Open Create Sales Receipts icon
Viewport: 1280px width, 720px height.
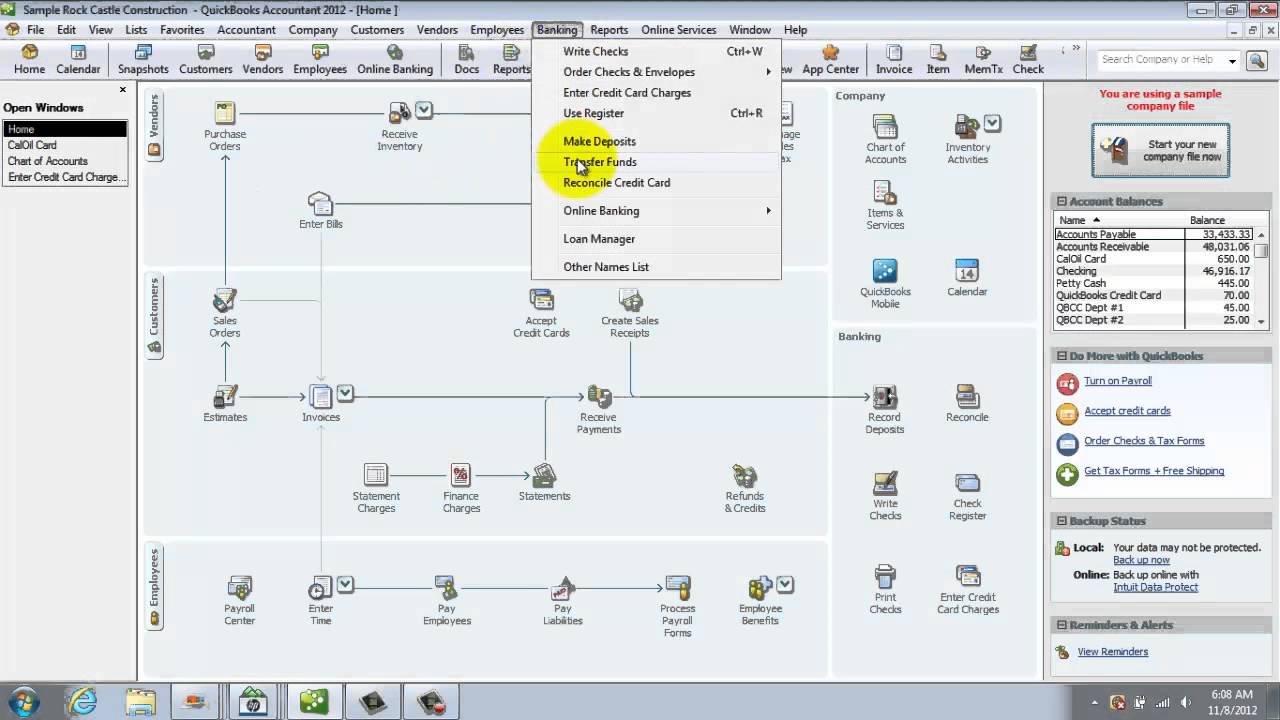click(630, 300)
